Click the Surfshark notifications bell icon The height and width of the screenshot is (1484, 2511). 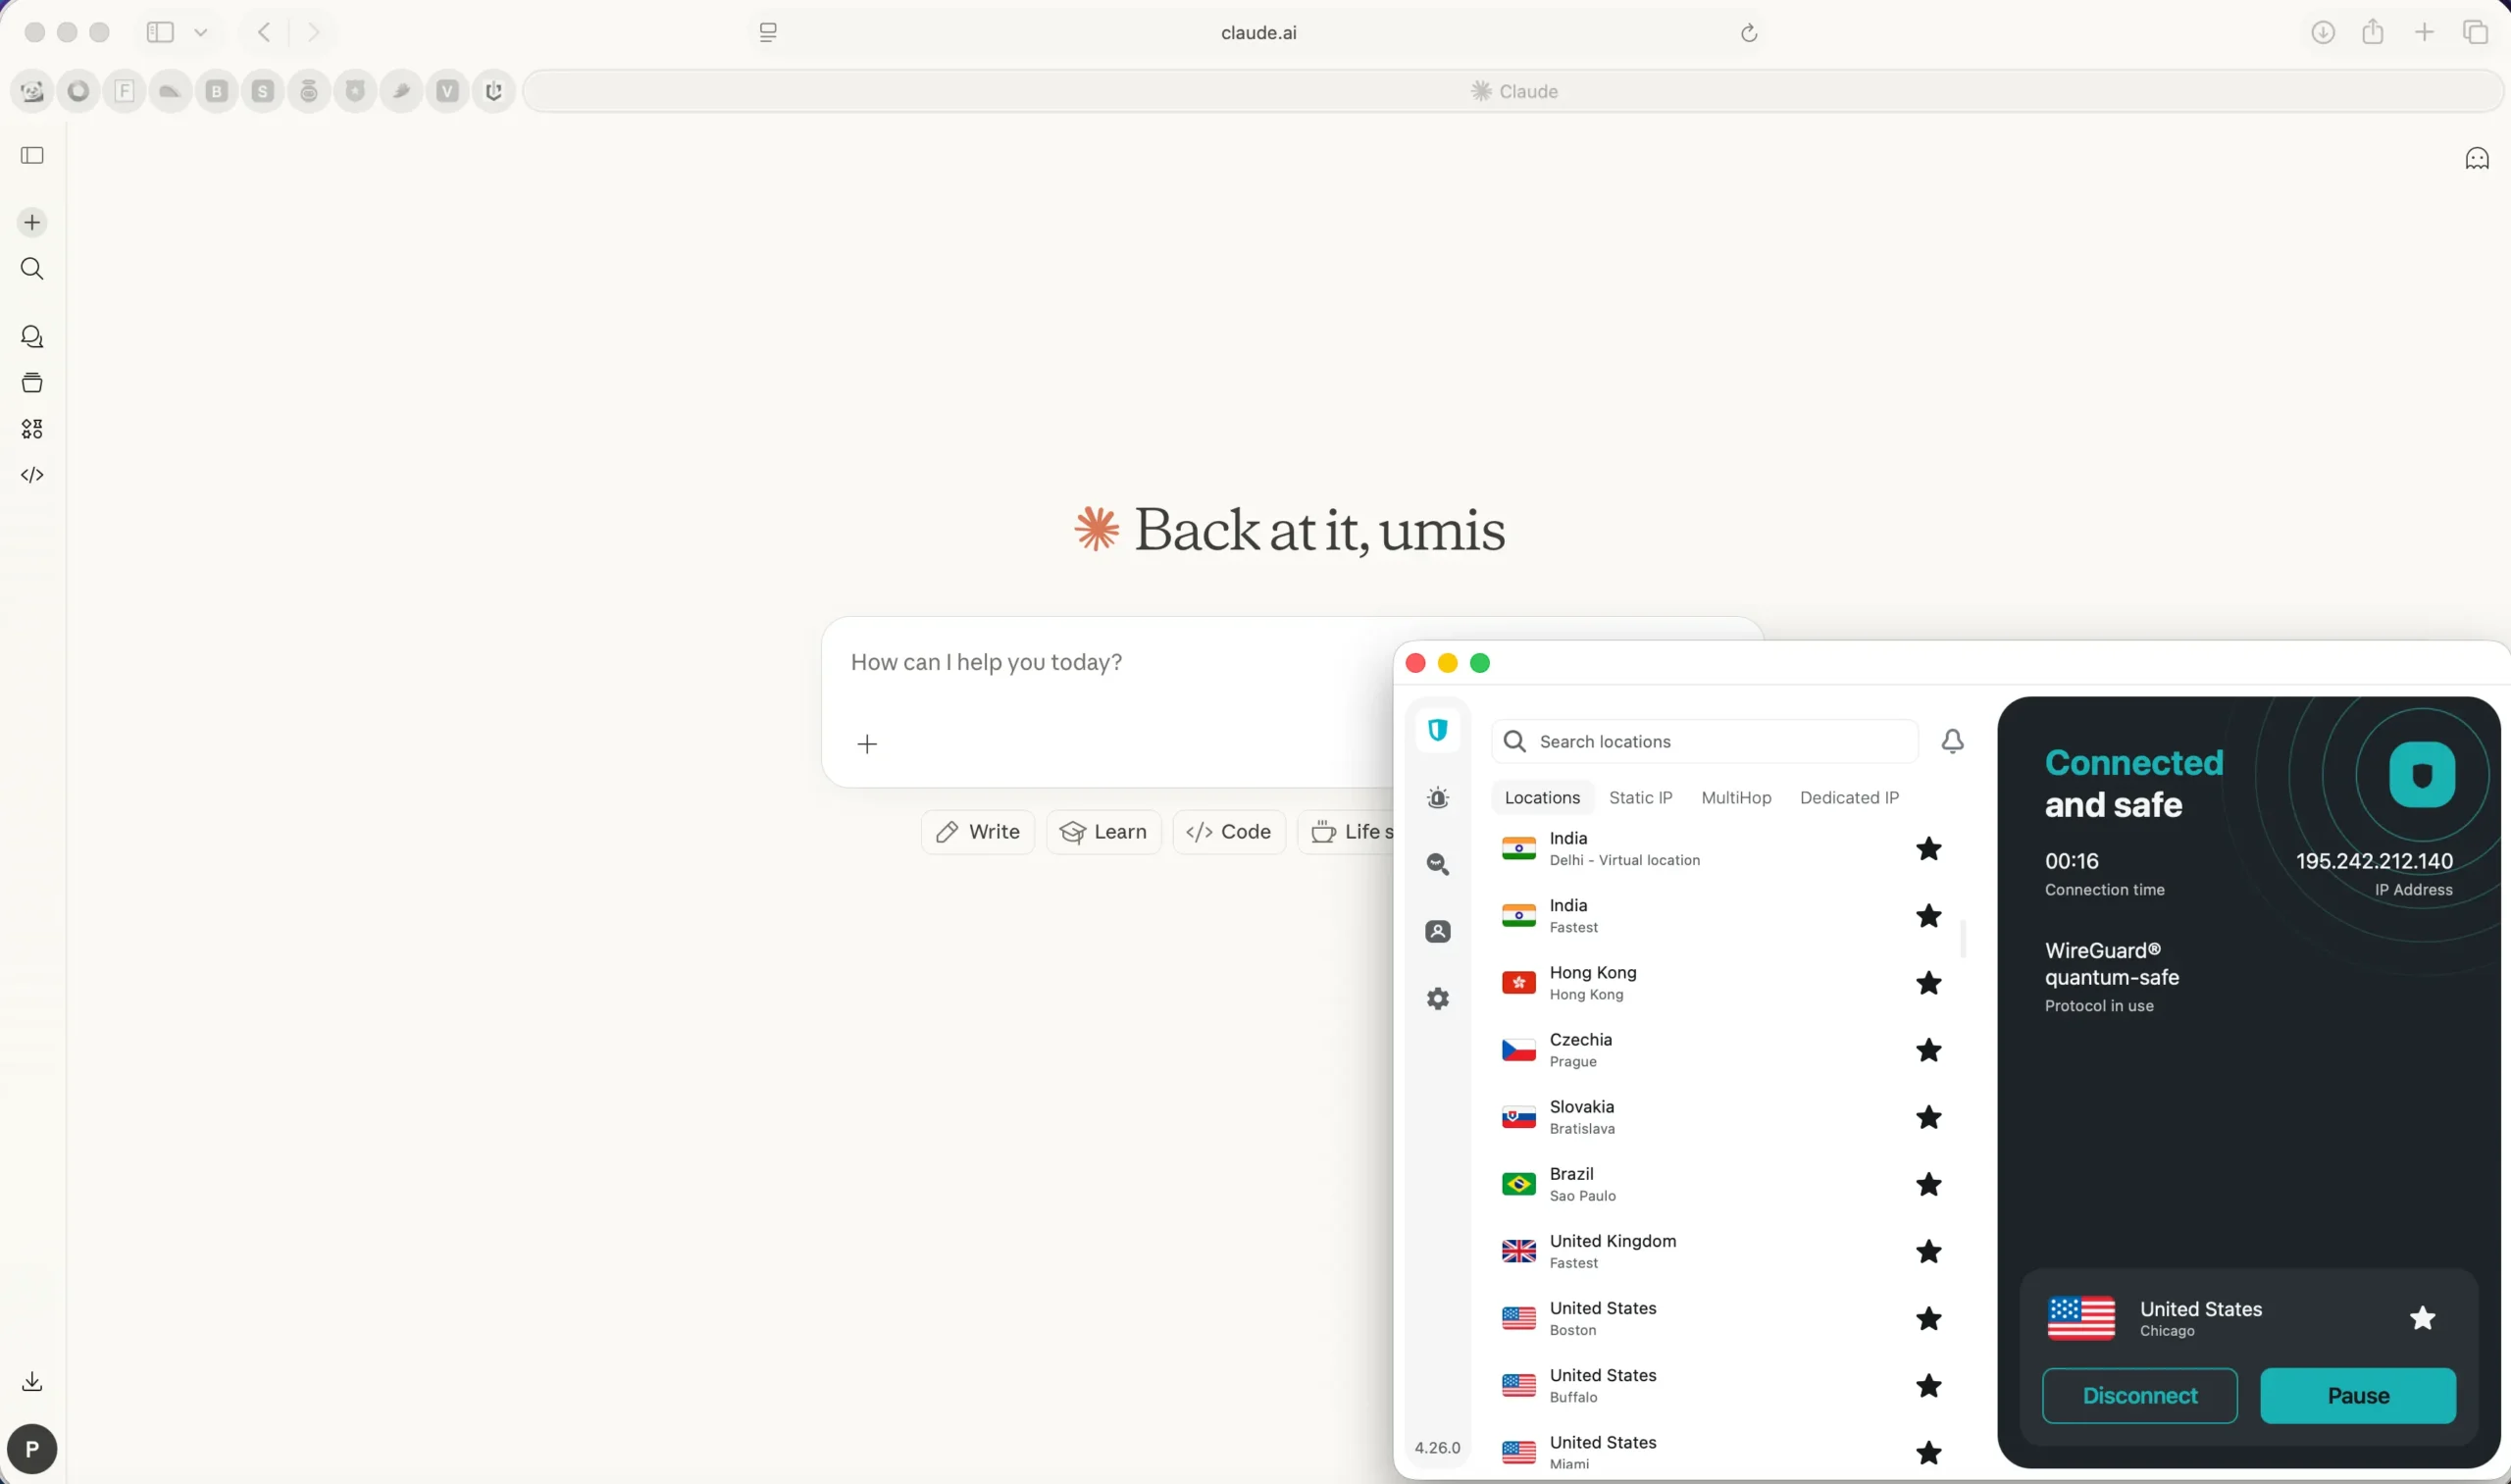1952,741
